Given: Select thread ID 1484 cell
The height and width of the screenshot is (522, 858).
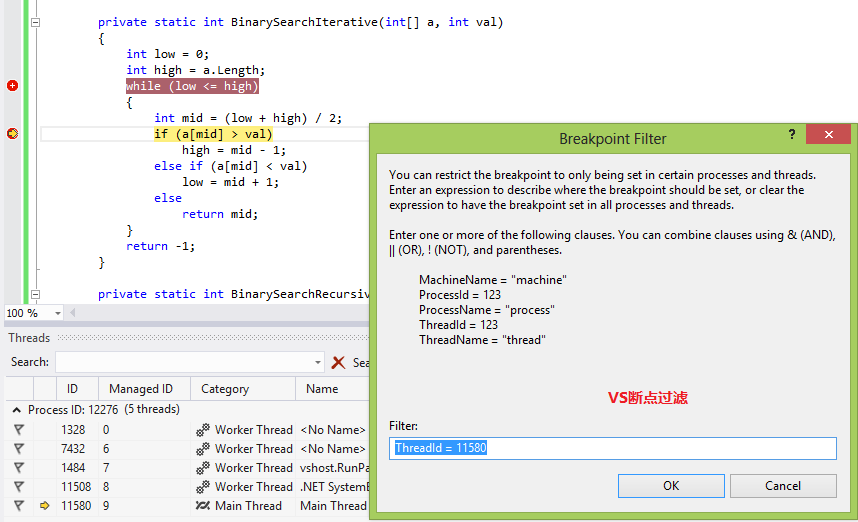Looking at the screenshot, I should tap(73, 468).
